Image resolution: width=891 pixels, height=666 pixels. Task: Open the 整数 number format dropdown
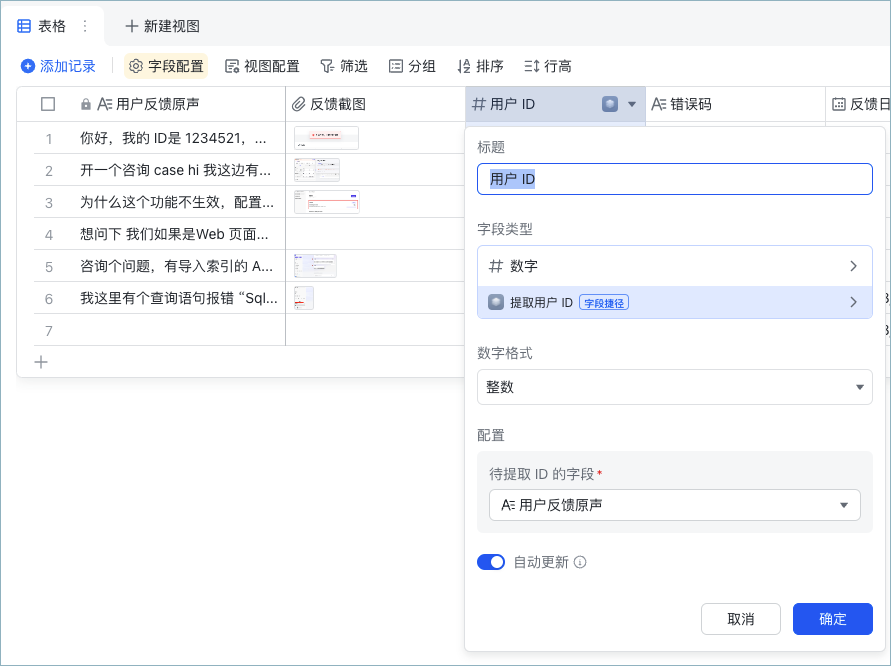tap(675, 387)
